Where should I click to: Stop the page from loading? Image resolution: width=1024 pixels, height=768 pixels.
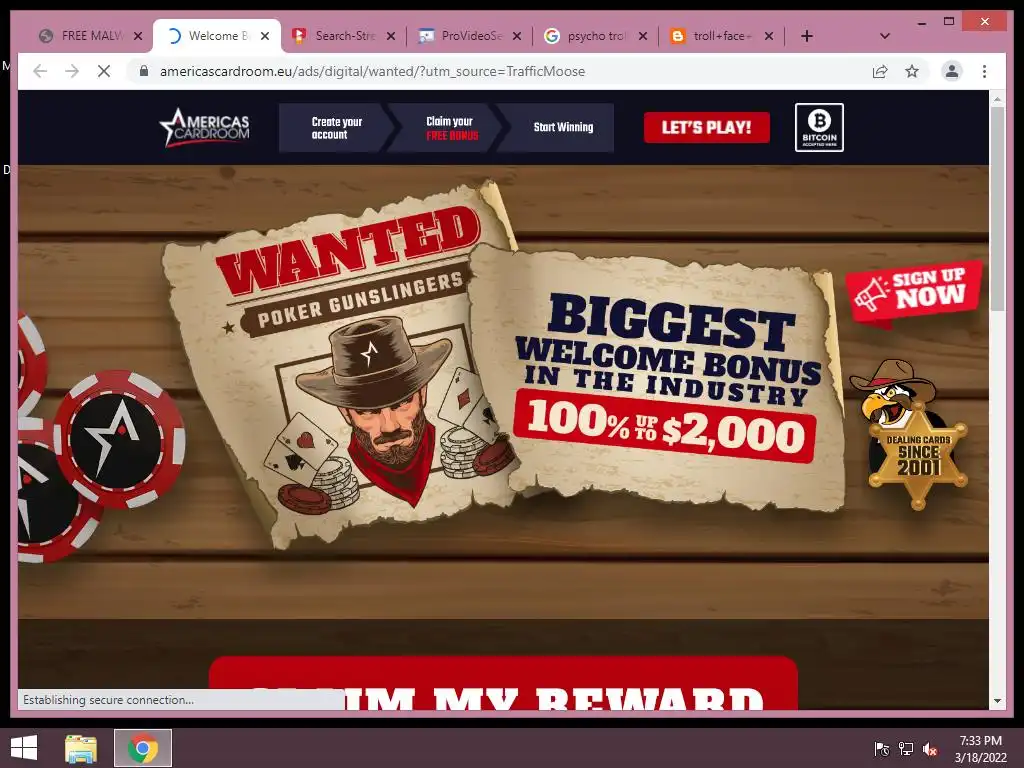[104, 71]
